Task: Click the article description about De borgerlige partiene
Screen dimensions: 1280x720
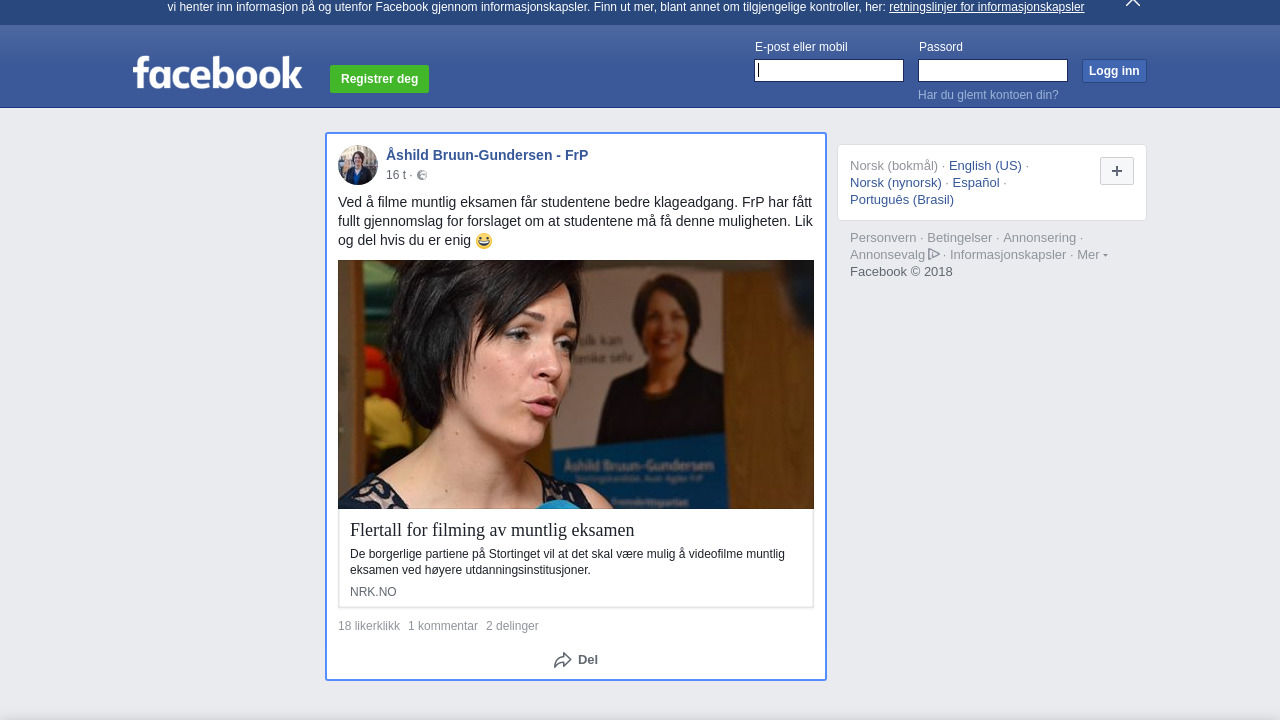Action: pyautogui.click(x=568, y=562)
